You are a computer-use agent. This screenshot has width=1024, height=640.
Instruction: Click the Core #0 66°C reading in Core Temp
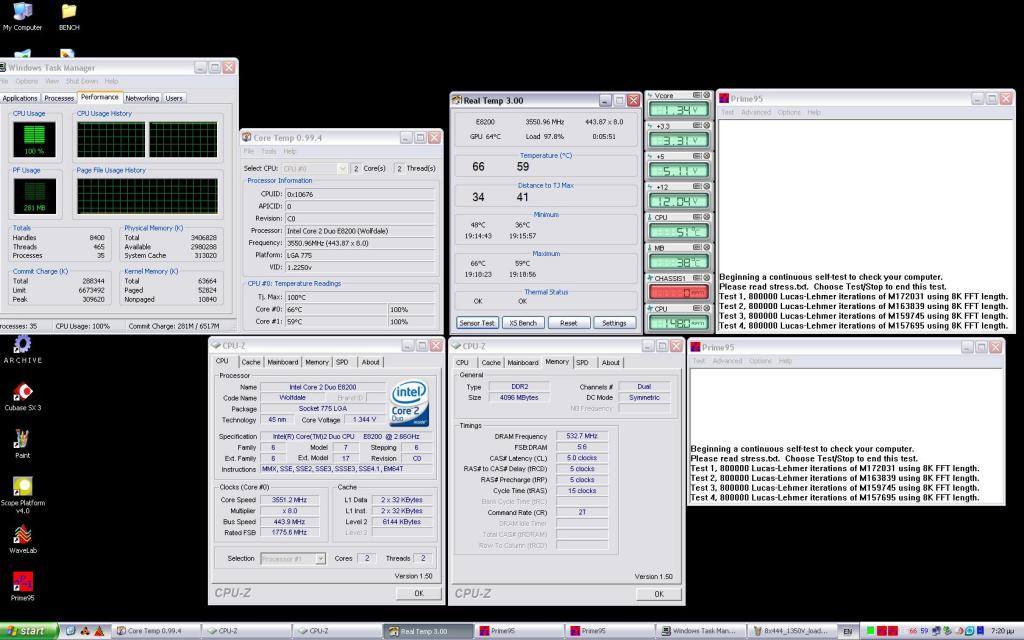pyautogui.click(x=336, y=310)
